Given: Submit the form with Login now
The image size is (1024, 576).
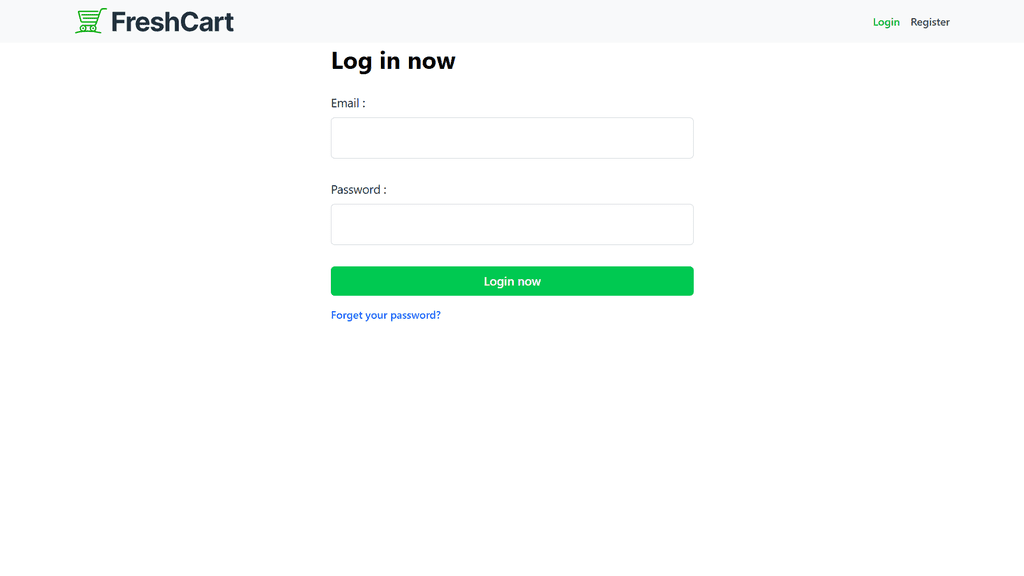Looking at the screenshot, I should coord(512,281).
